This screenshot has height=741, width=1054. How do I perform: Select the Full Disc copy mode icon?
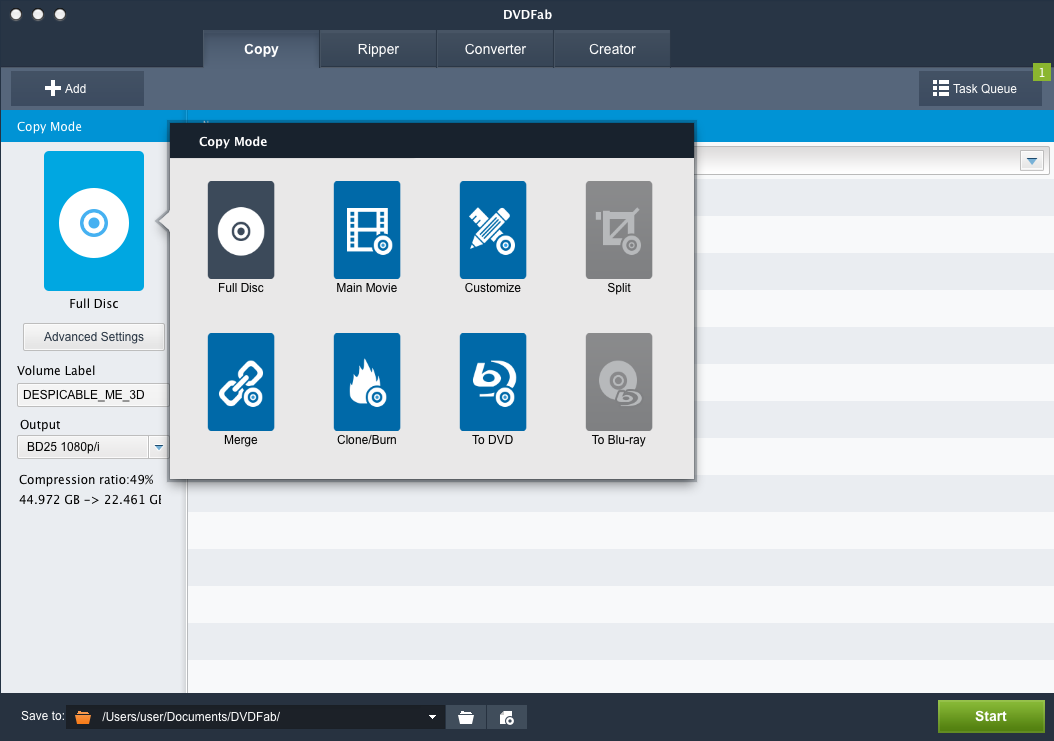[x=241, y=230]
